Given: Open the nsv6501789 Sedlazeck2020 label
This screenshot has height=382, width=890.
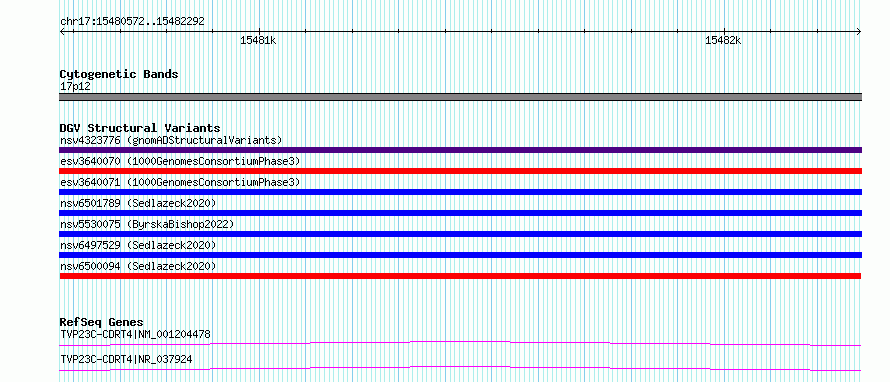Looking at the screenshot, I should [x=138, y=203].
